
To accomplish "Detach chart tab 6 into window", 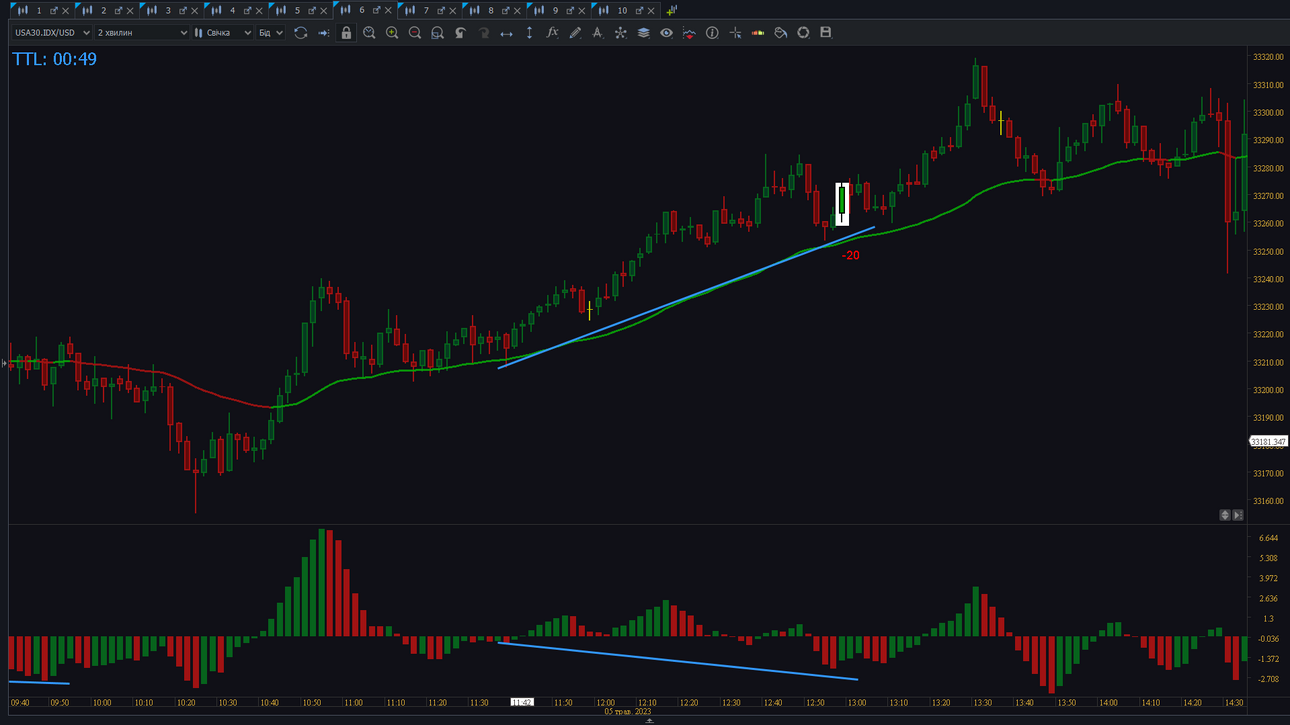I will coord(376,11).
